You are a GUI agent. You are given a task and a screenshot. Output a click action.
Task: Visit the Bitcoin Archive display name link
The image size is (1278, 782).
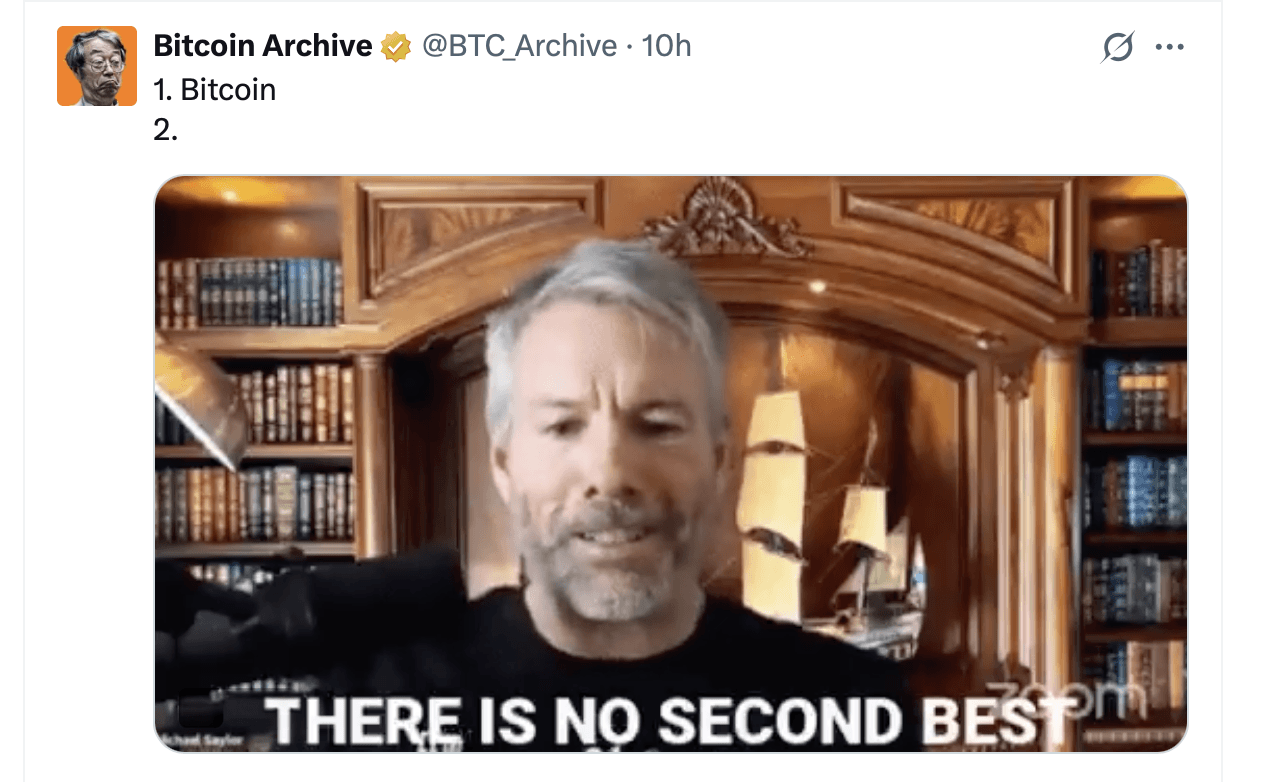click(x=263, y=46)
